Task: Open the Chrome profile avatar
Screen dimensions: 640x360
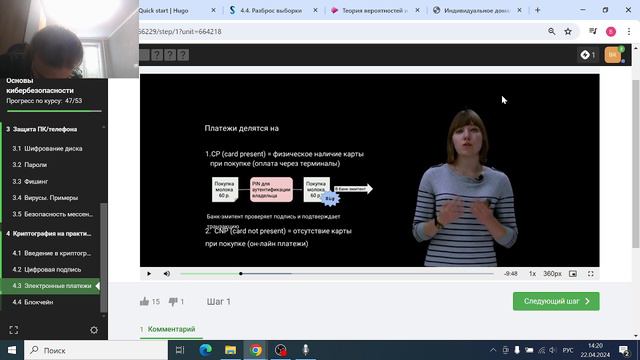Action: tap(611, 31)
